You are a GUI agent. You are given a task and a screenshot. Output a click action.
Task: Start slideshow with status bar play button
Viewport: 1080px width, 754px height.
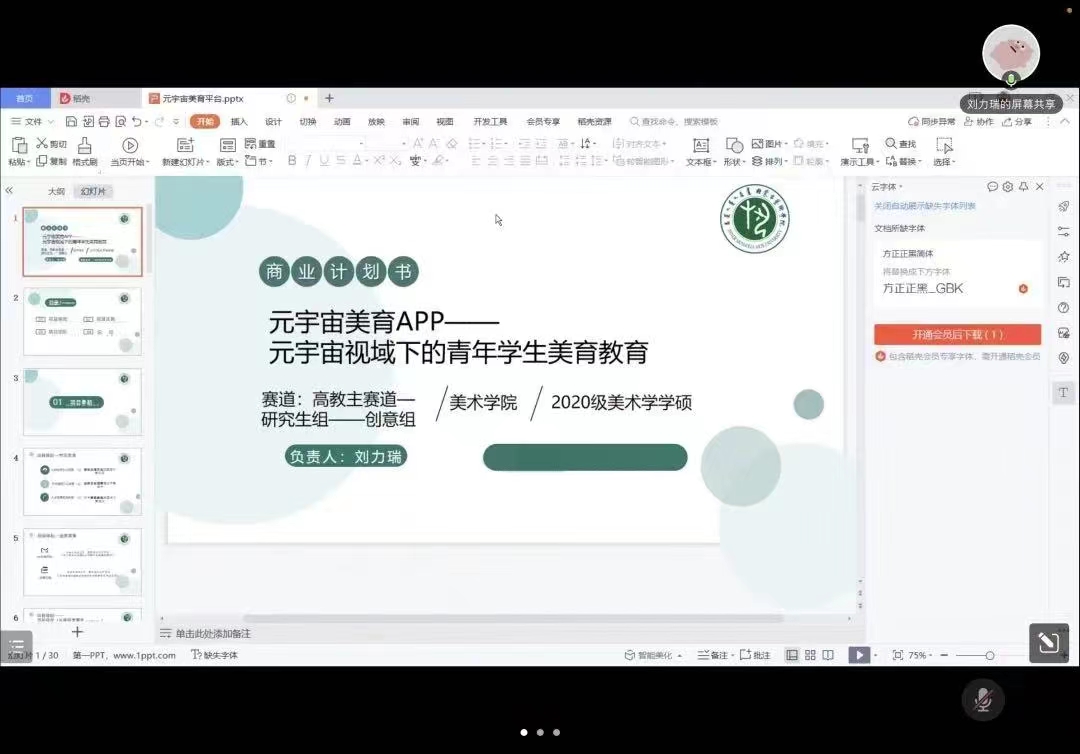pyautogui.click(x=859, y=655)
